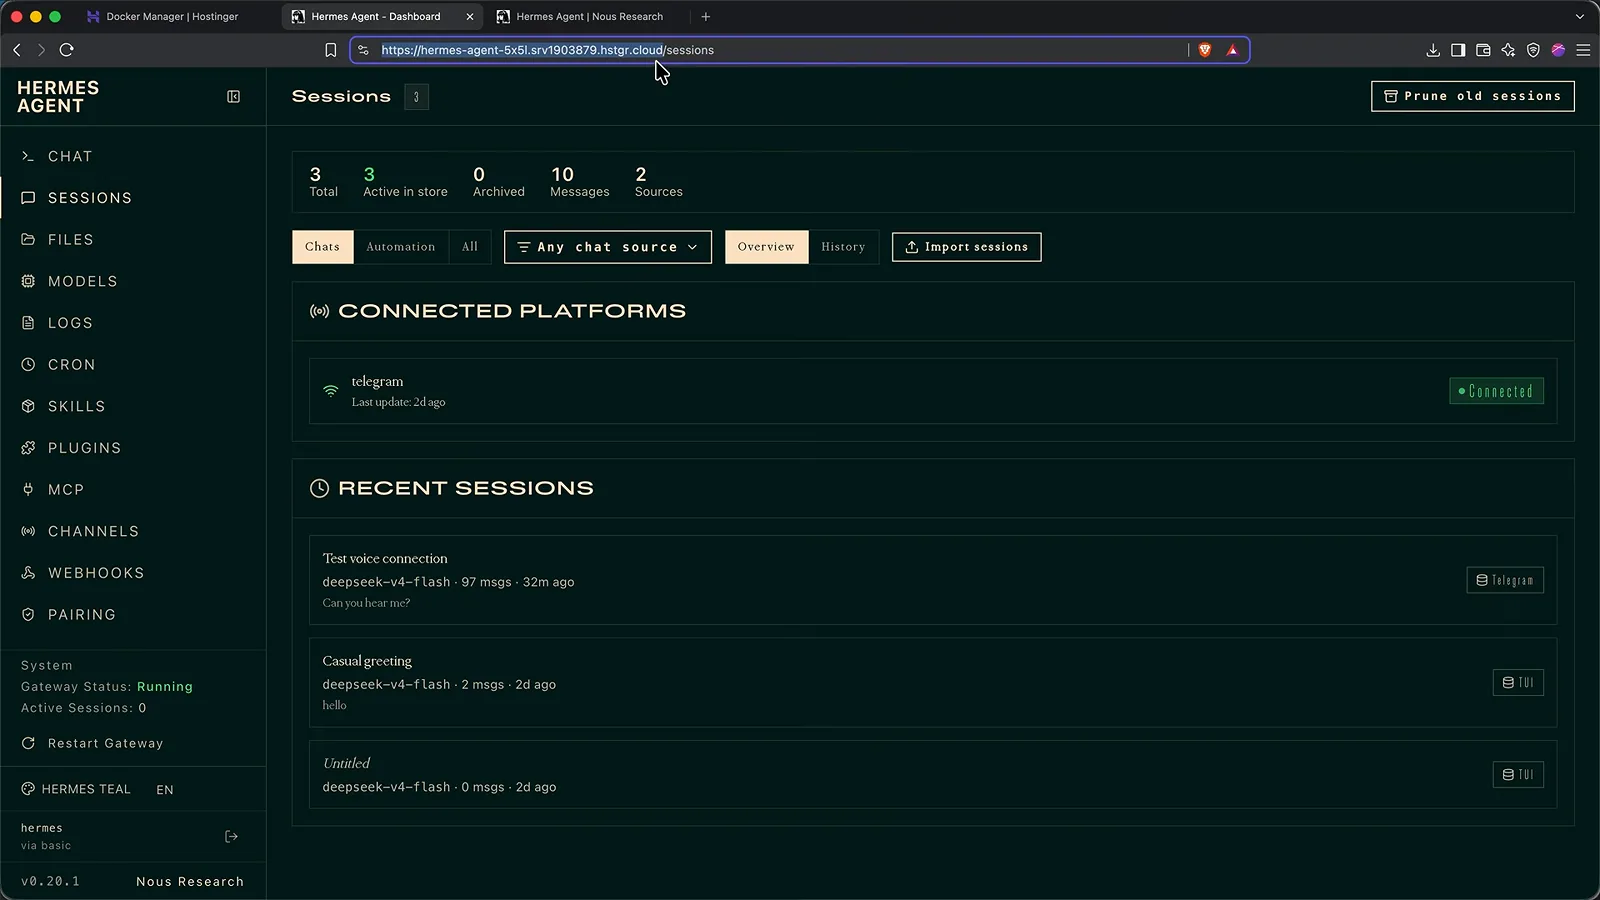This screenshot has height=900, width=1600.
Task: Restart the gateway
Action: pos(92,743)
